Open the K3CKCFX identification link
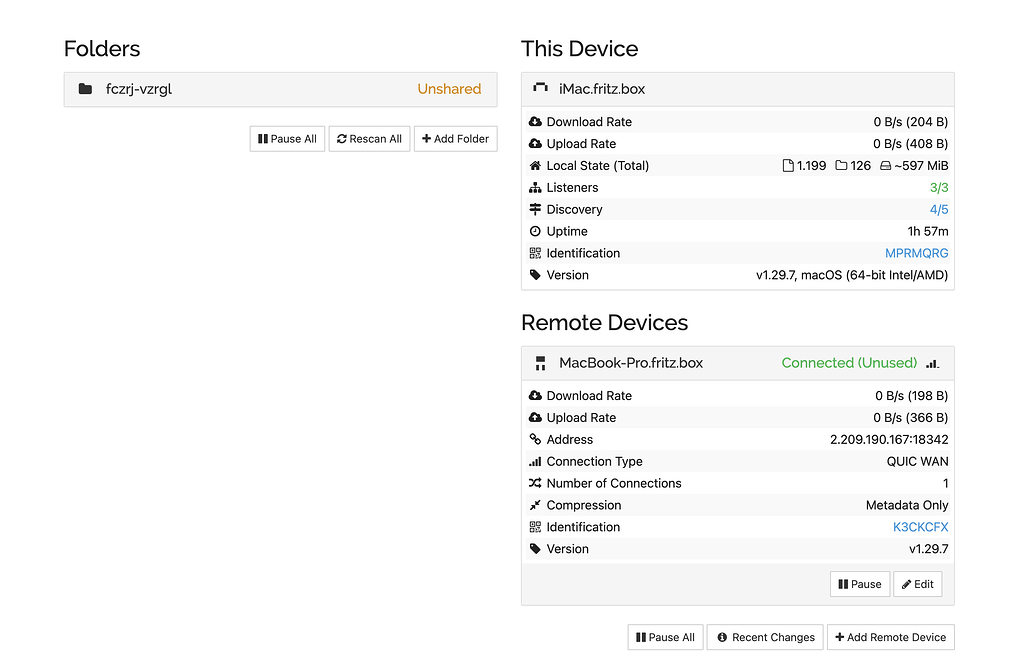 pos(920,528)
